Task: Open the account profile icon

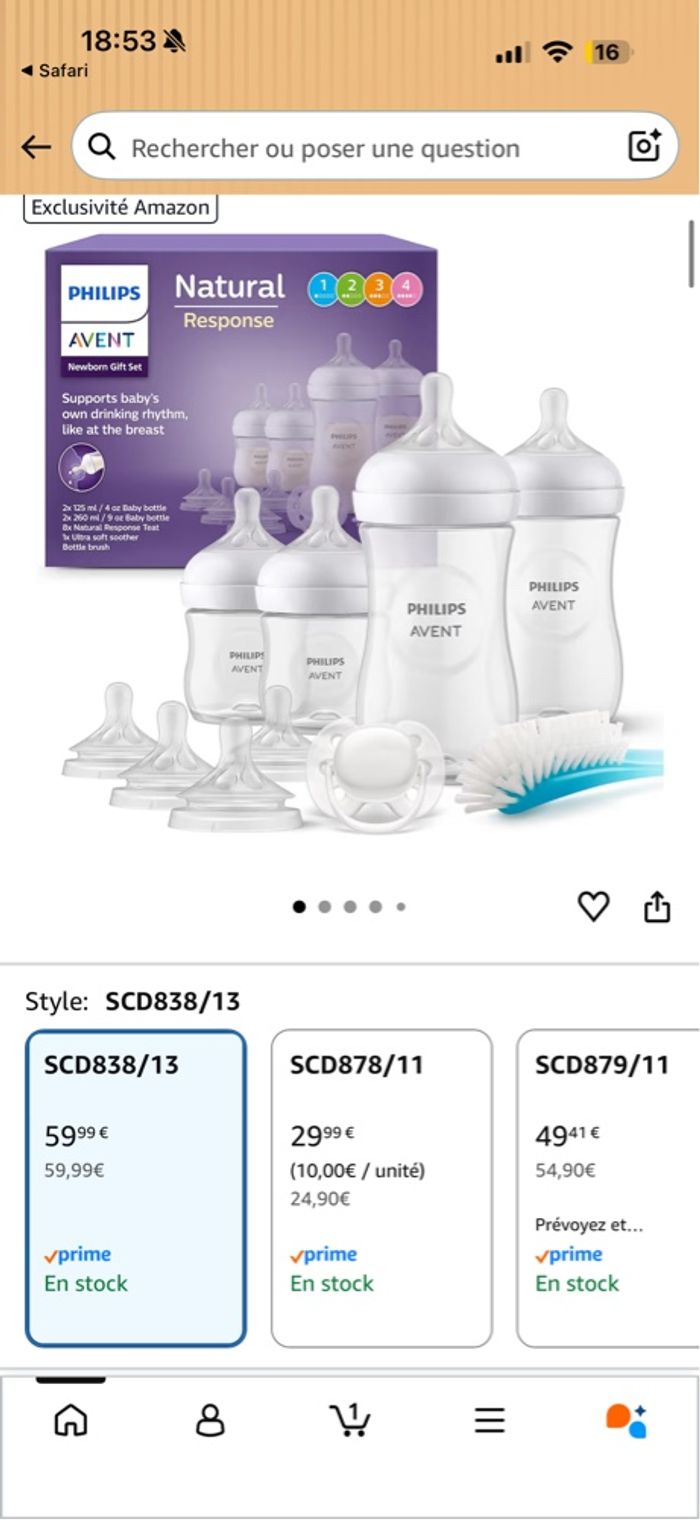Action: pos(210,1420)
